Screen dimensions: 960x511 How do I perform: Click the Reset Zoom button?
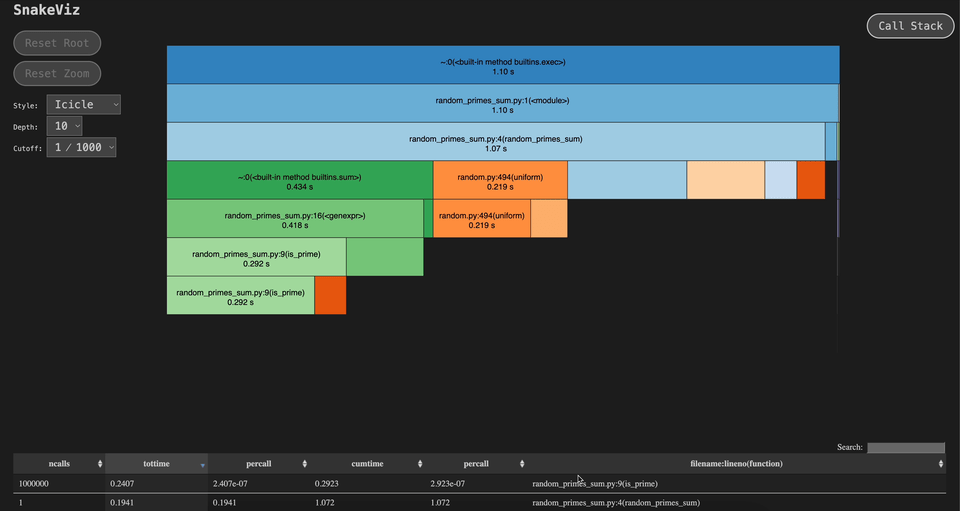(x=57, y=73)
